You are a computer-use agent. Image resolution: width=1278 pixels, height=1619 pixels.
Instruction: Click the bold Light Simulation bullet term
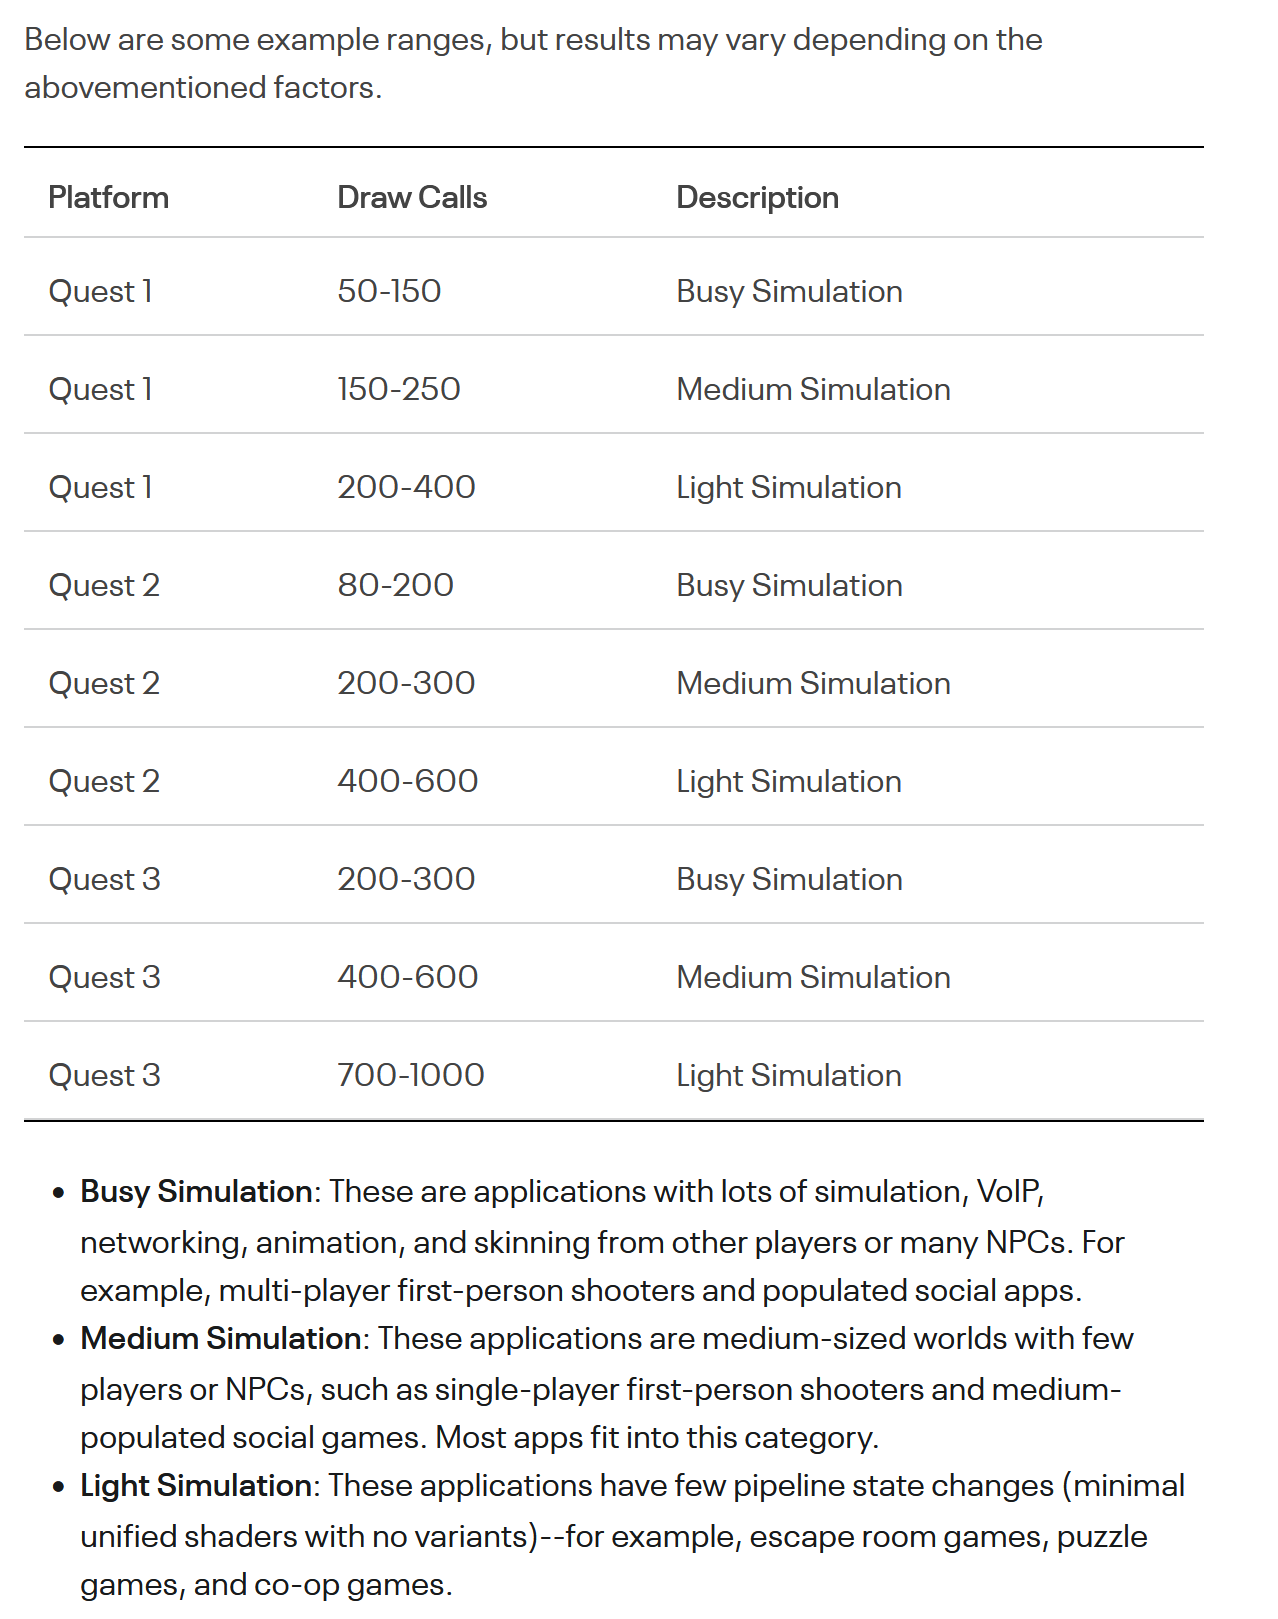[x=196, y=1485]
